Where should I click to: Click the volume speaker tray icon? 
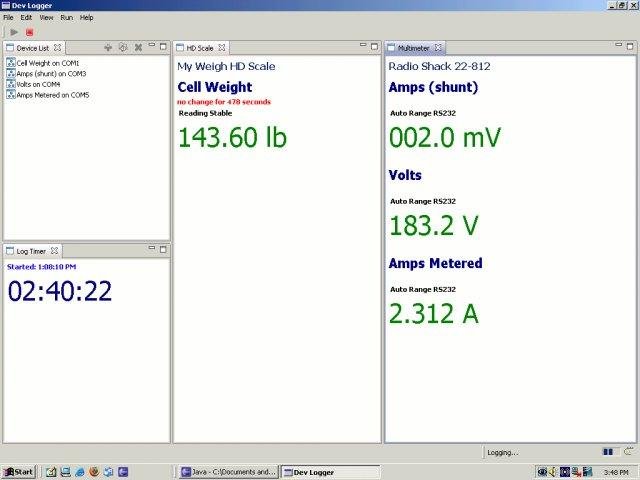coord(553,472)
